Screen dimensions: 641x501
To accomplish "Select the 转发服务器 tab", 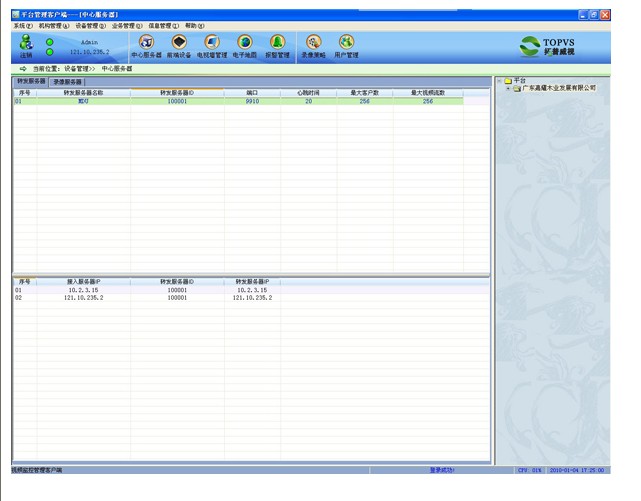I will pos(30,81).
